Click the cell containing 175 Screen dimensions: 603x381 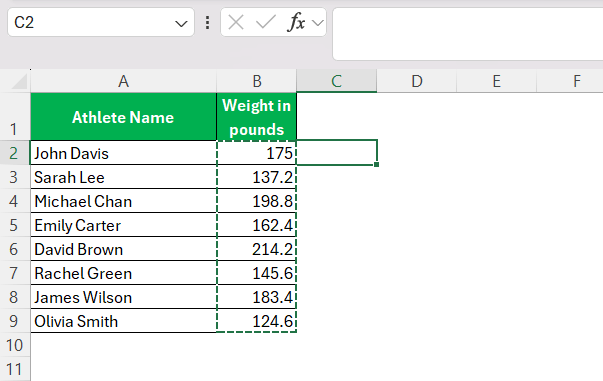[x=257, y=153]
